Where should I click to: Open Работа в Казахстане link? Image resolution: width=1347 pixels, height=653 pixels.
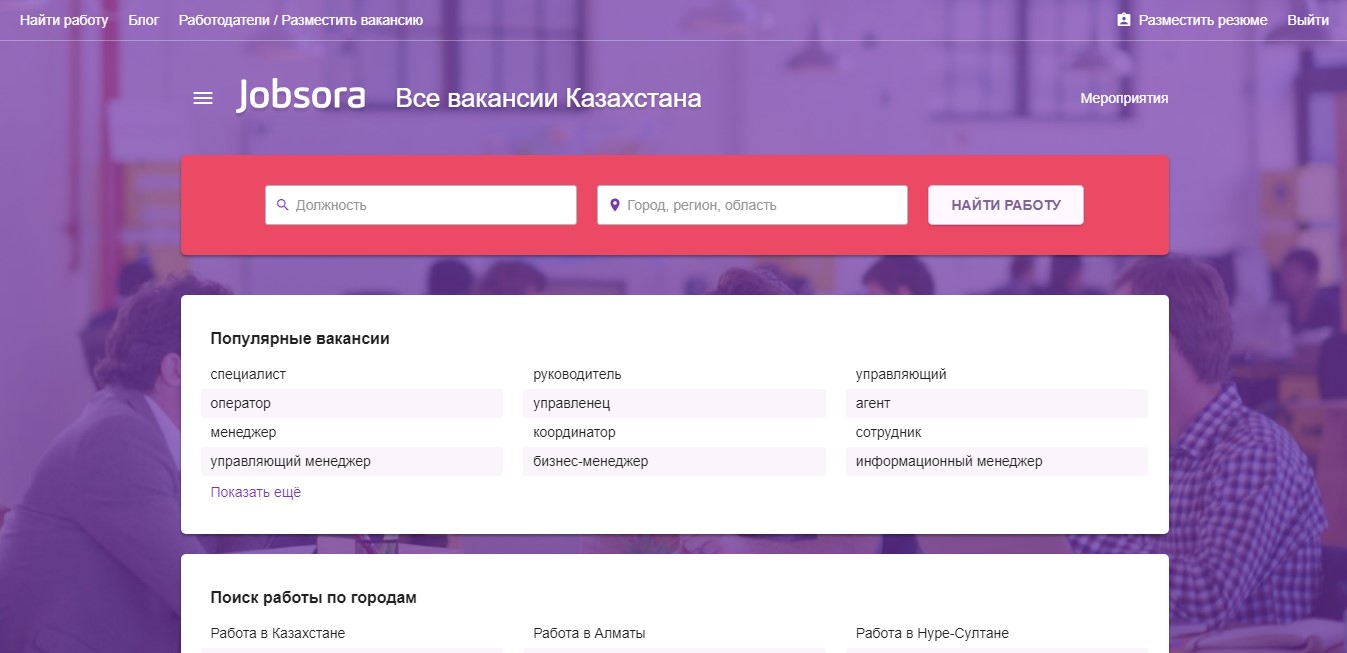point(278,633)
